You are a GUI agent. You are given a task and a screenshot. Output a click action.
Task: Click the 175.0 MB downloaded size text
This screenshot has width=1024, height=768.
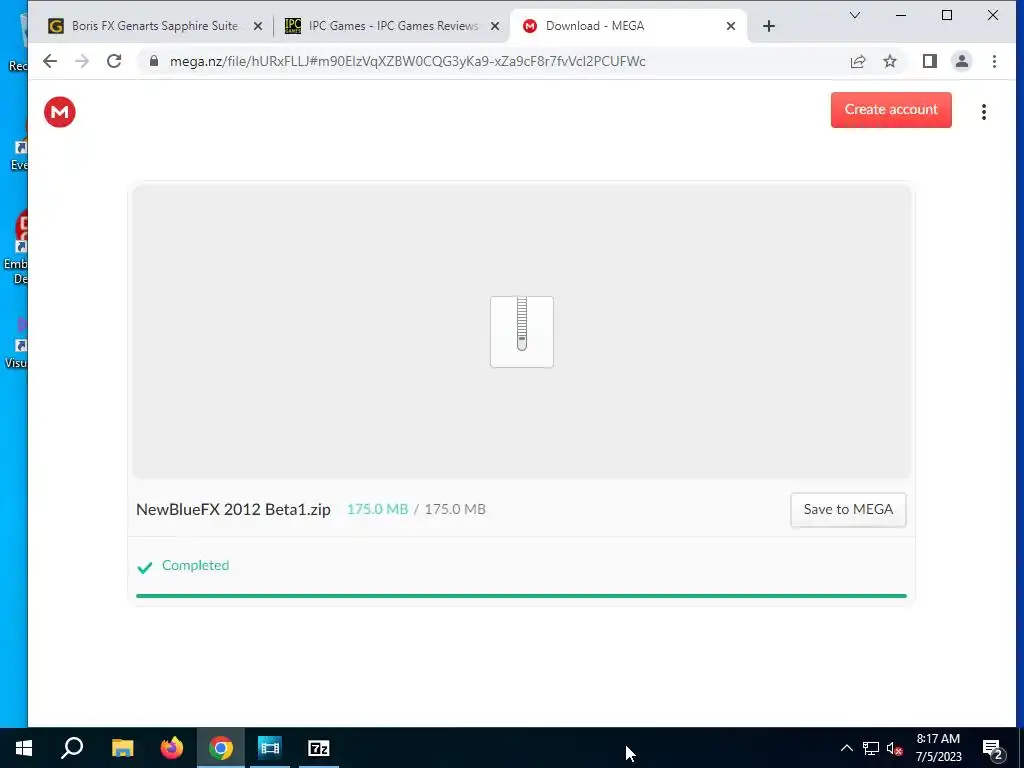(x=377, y=509)
